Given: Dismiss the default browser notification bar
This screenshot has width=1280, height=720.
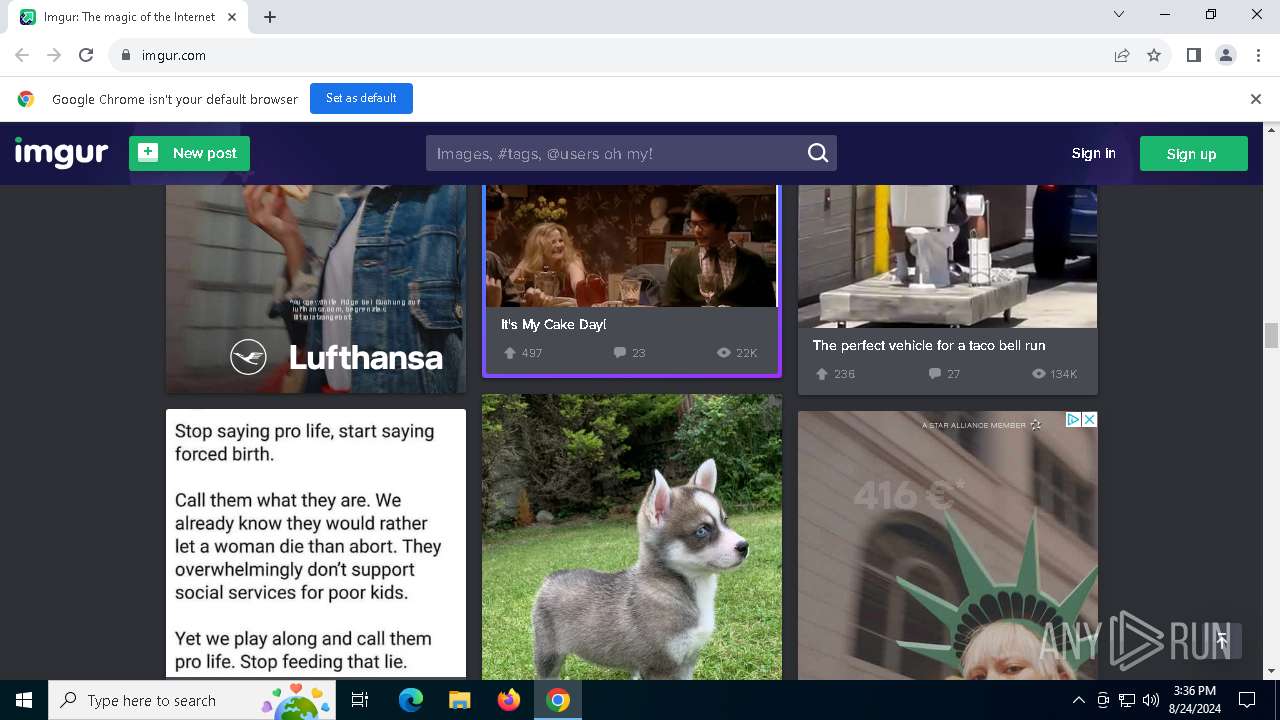Looking at the screenshot, I should coord(1255,99).
